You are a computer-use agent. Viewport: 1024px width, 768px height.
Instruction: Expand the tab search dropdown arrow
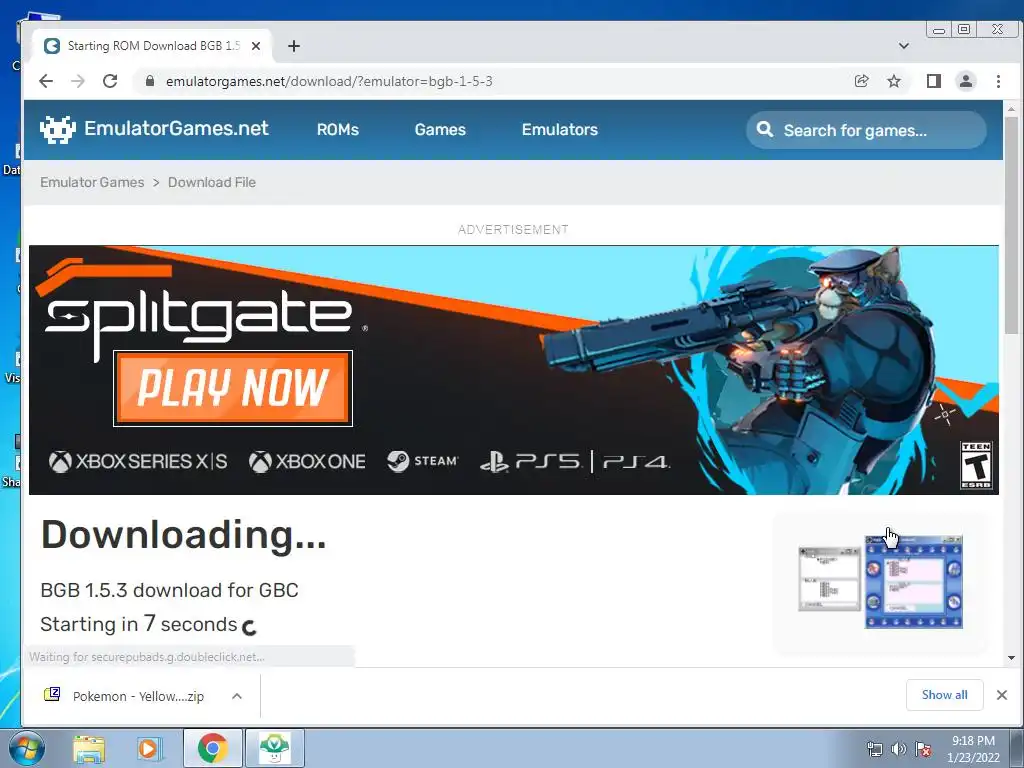[x=904, y=46]
